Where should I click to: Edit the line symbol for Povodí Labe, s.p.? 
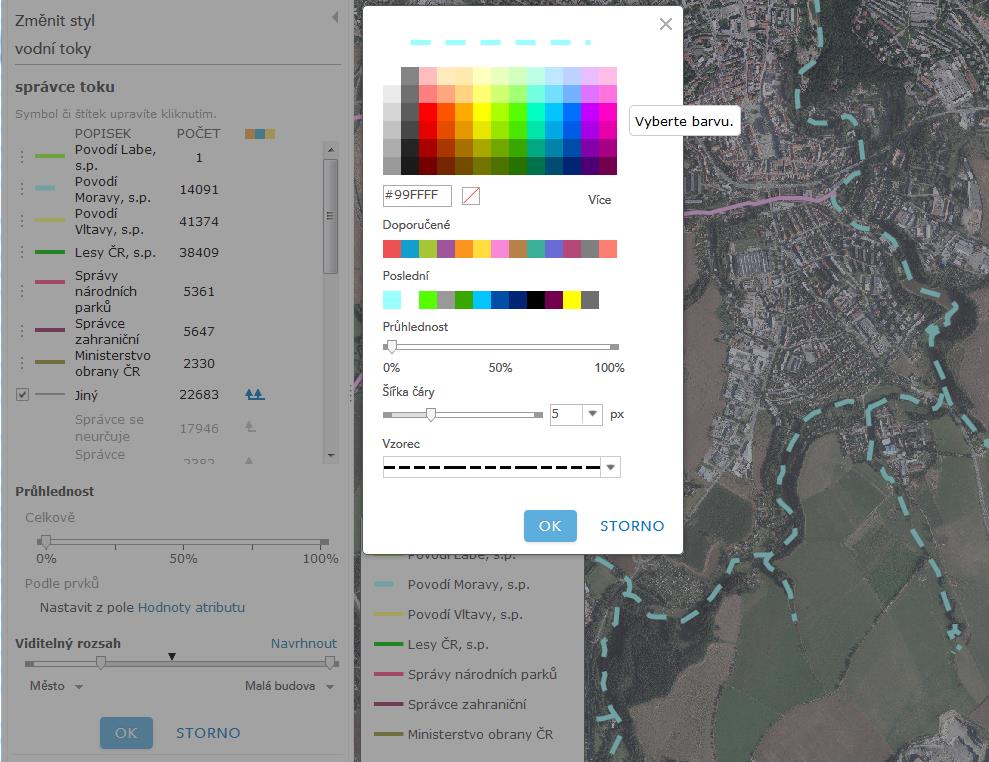(50, 156)
